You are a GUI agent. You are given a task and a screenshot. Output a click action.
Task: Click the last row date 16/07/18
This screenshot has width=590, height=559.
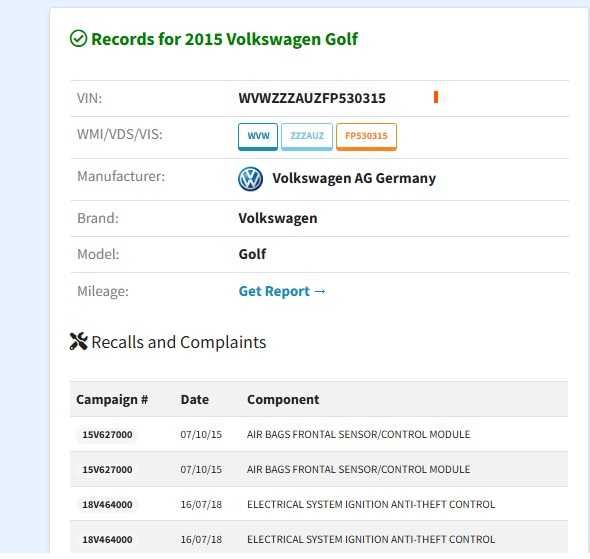(201, 539)
